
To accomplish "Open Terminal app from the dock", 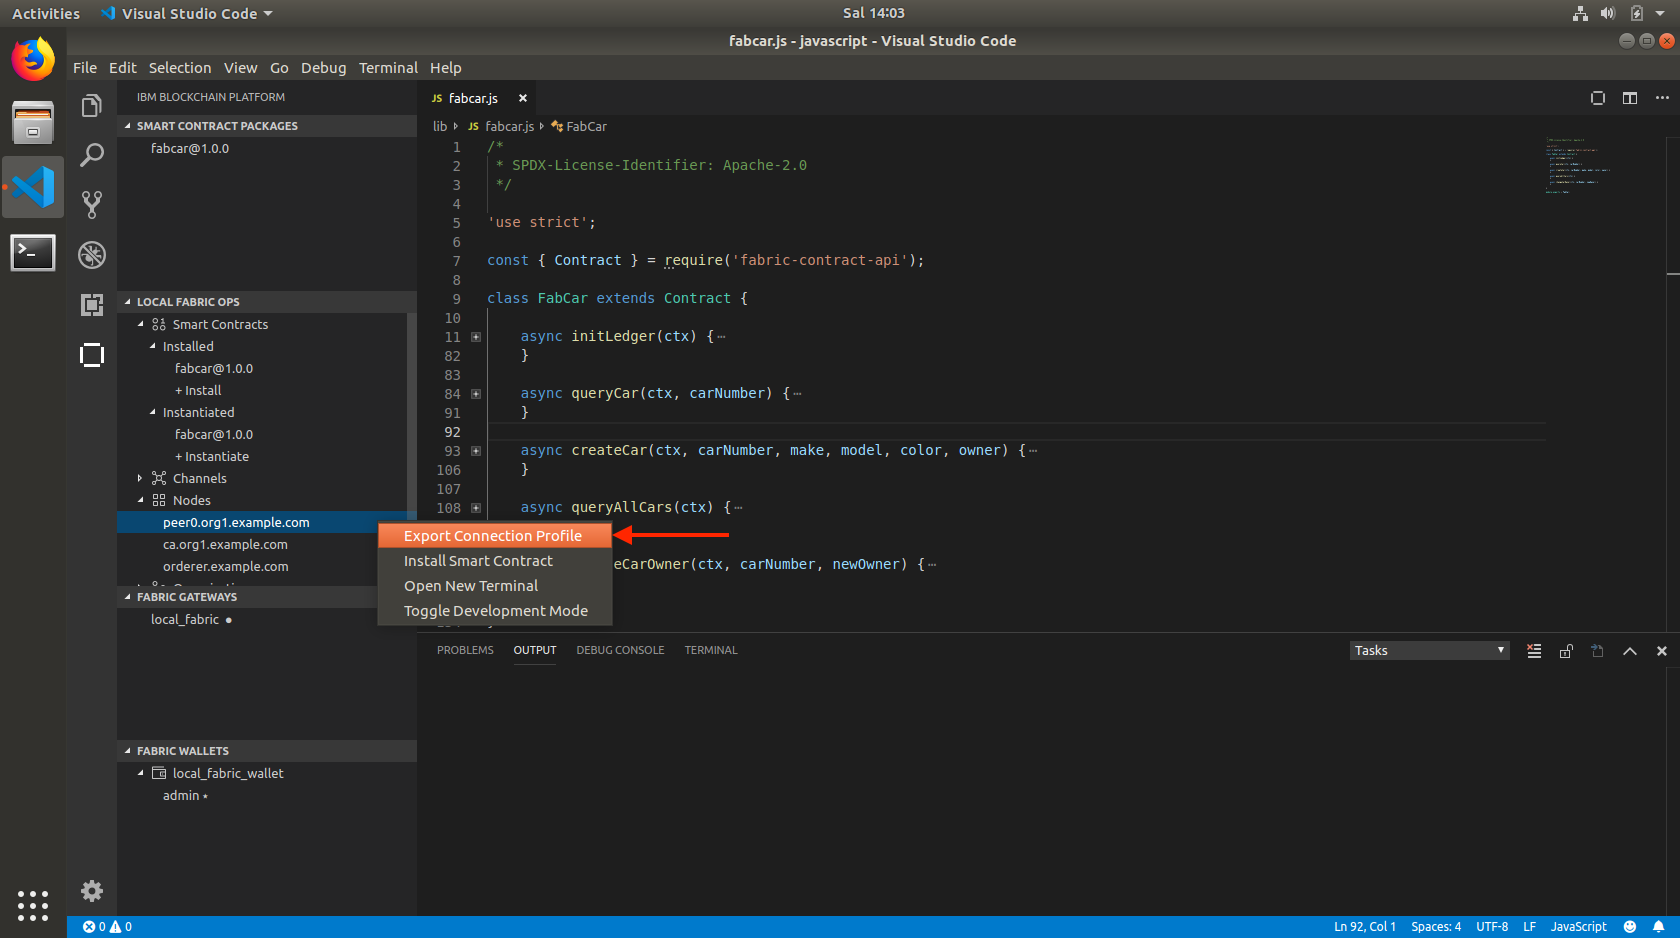I will coord(33,252).
